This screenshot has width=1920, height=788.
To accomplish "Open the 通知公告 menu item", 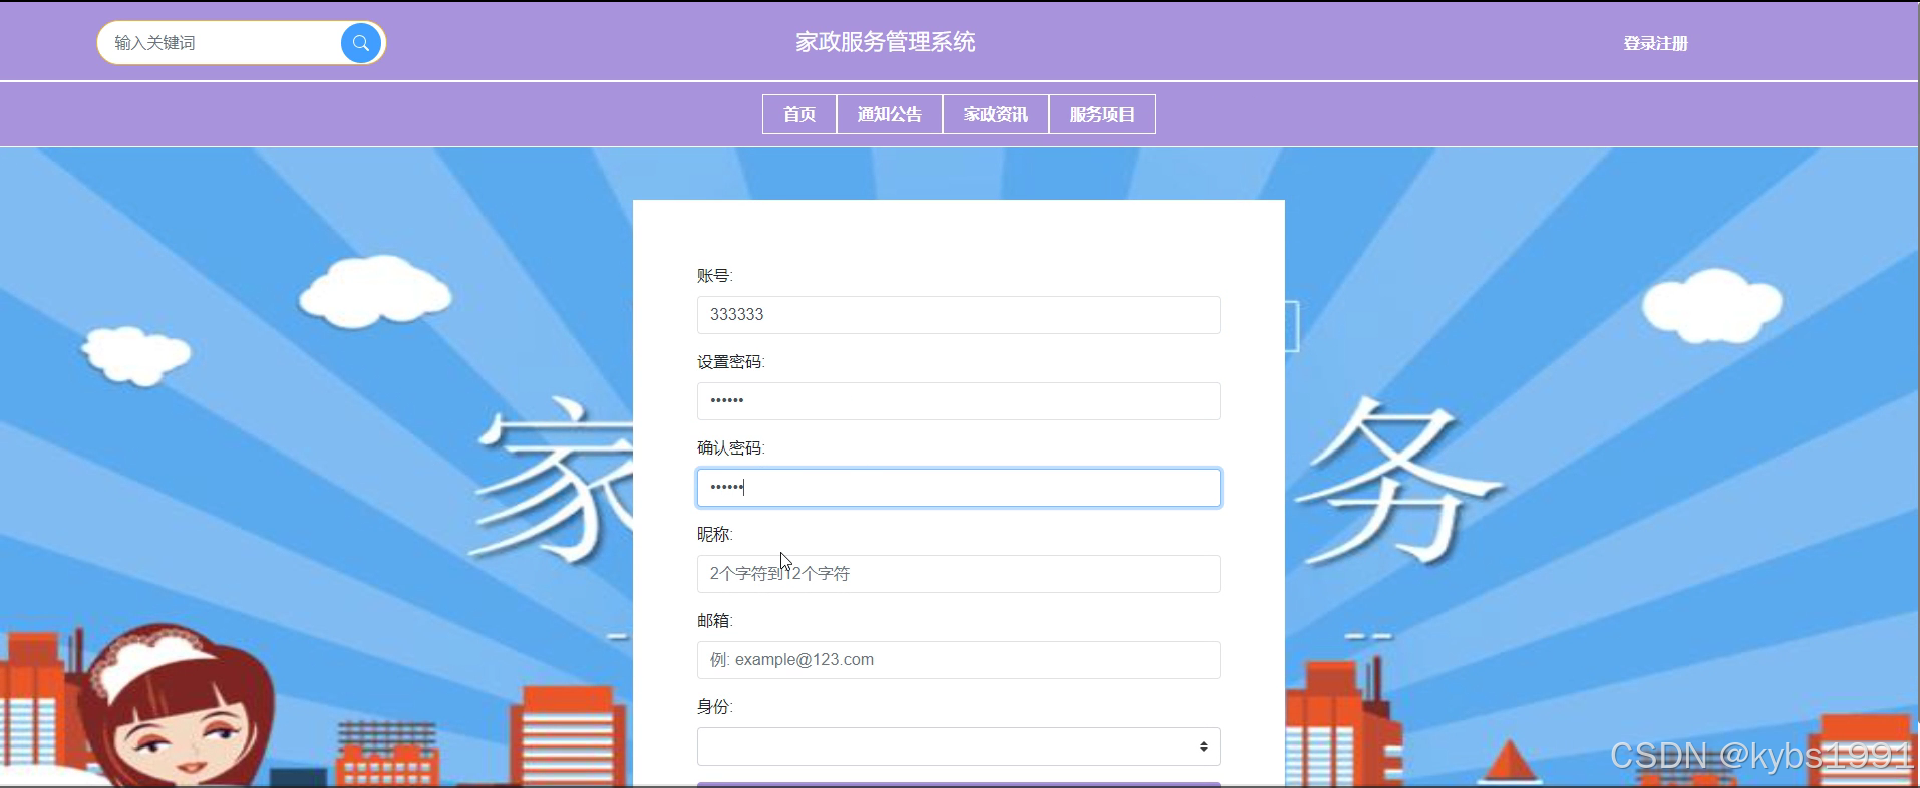I will click(x=889, y=114).
